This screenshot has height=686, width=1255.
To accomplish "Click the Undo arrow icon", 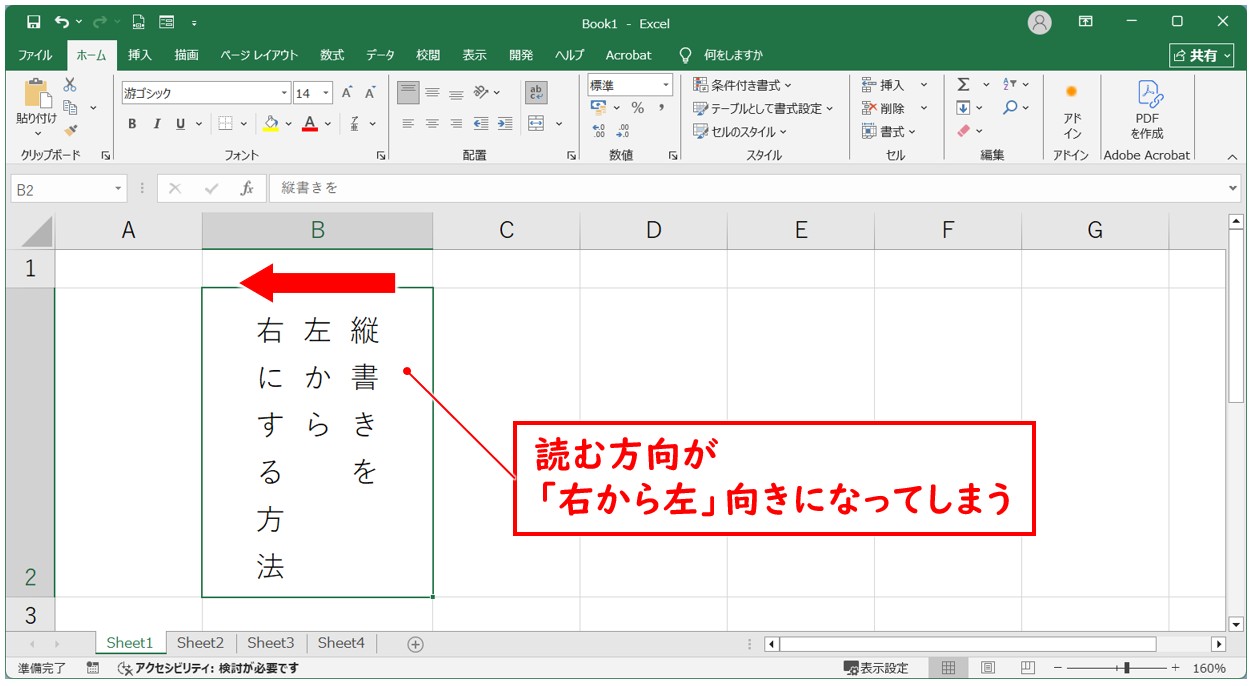I will (x=63, y=21).
